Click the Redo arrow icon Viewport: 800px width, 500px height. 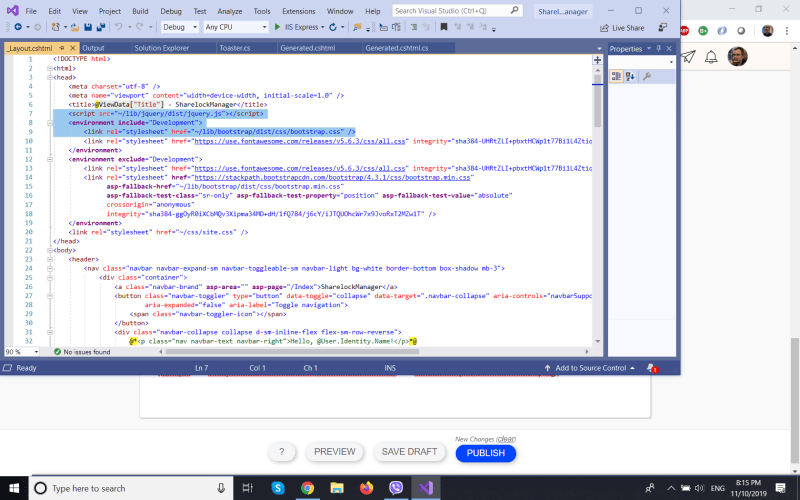pos(139,27)
